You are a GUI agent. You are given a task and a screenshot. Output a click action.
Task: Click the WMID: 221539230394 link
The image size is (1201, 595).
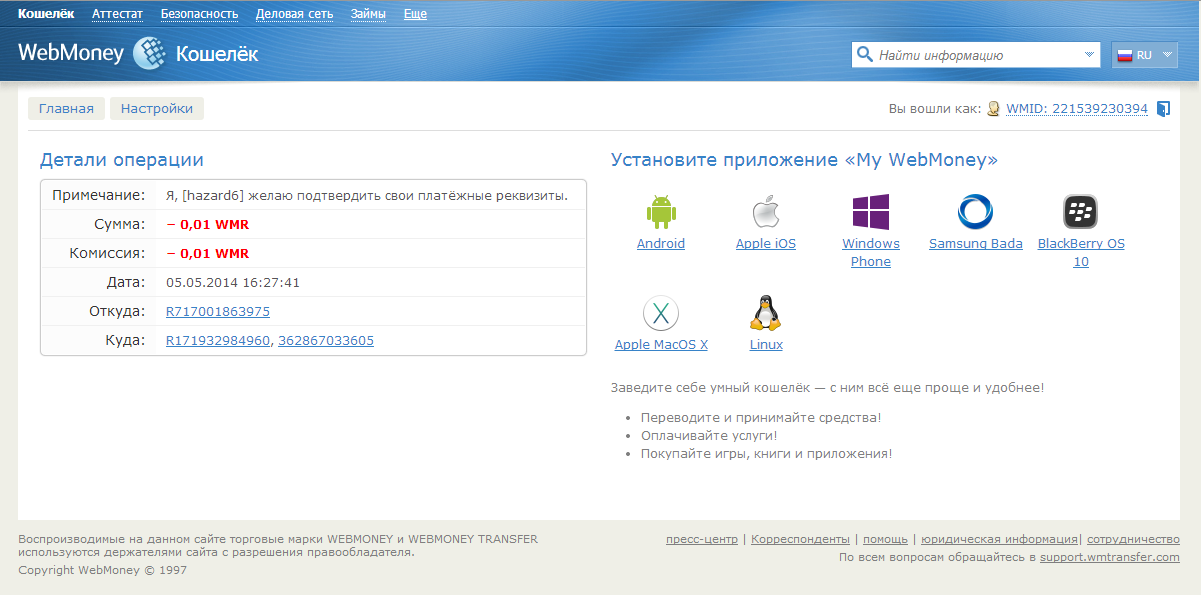click(1076, 109)
